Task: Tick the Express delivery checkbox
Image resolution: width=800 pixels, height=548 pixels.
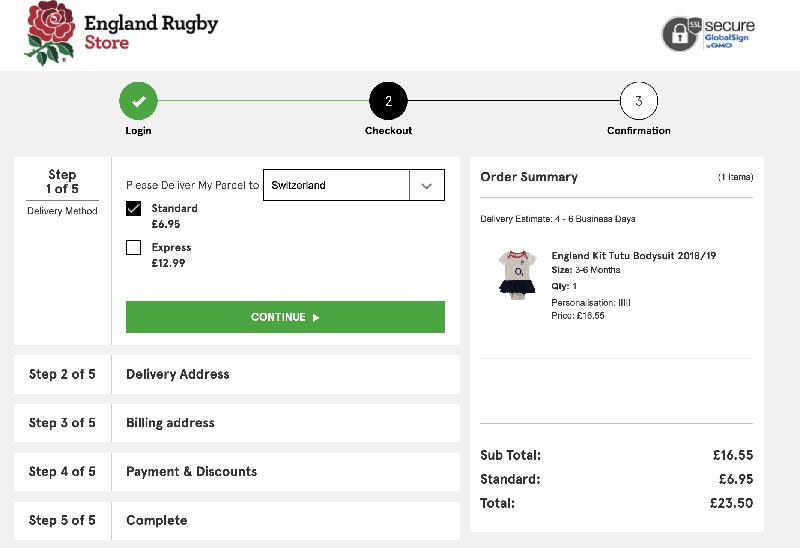Action: [x=133, y=247]
